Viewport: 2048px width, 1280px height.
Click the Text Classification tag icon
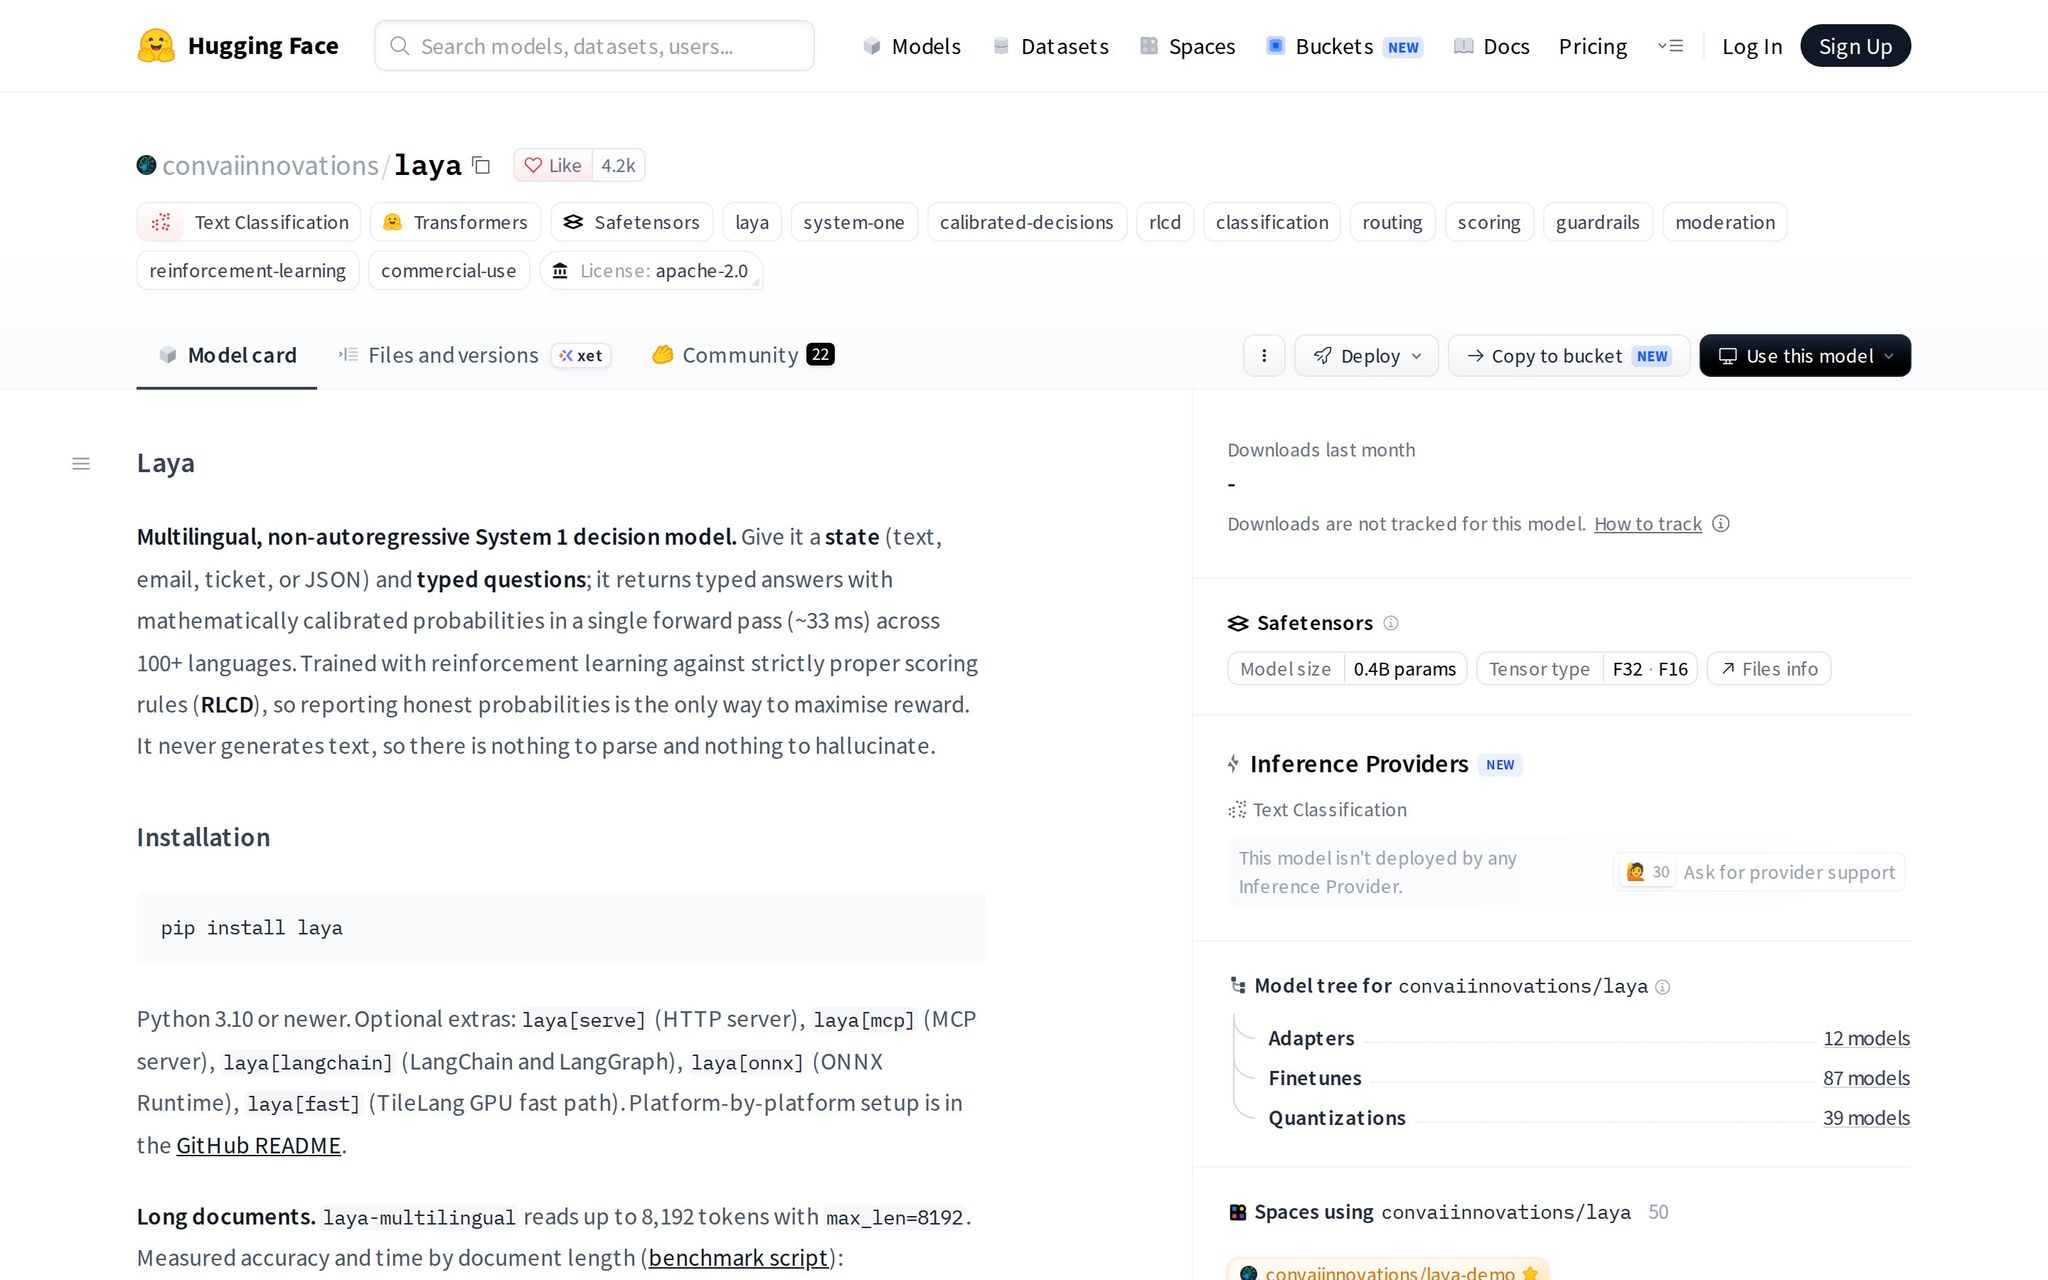pos(161,222)
